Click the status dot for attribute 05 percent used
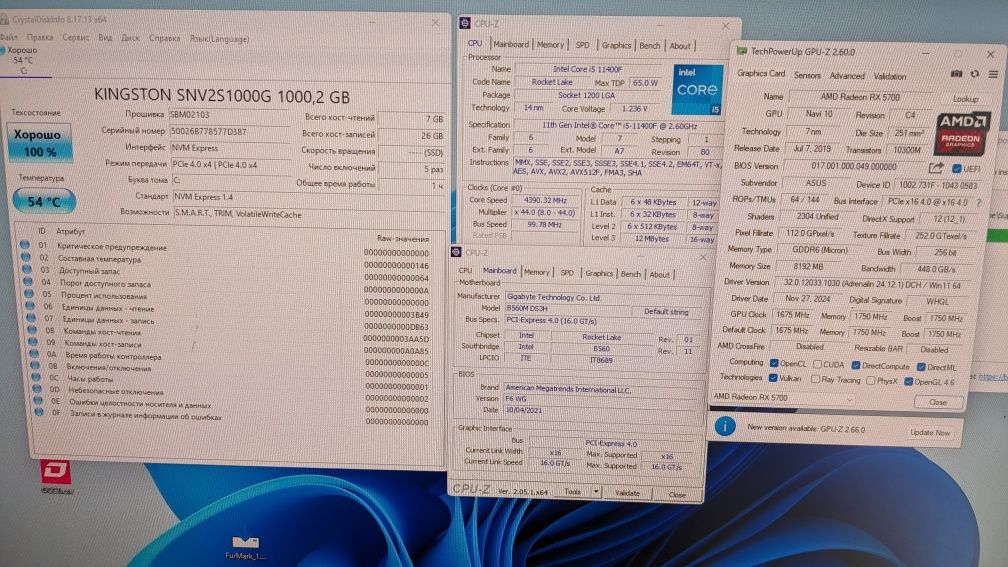Viewport: 1008px width, 567px height. click(x=29, y=294)
